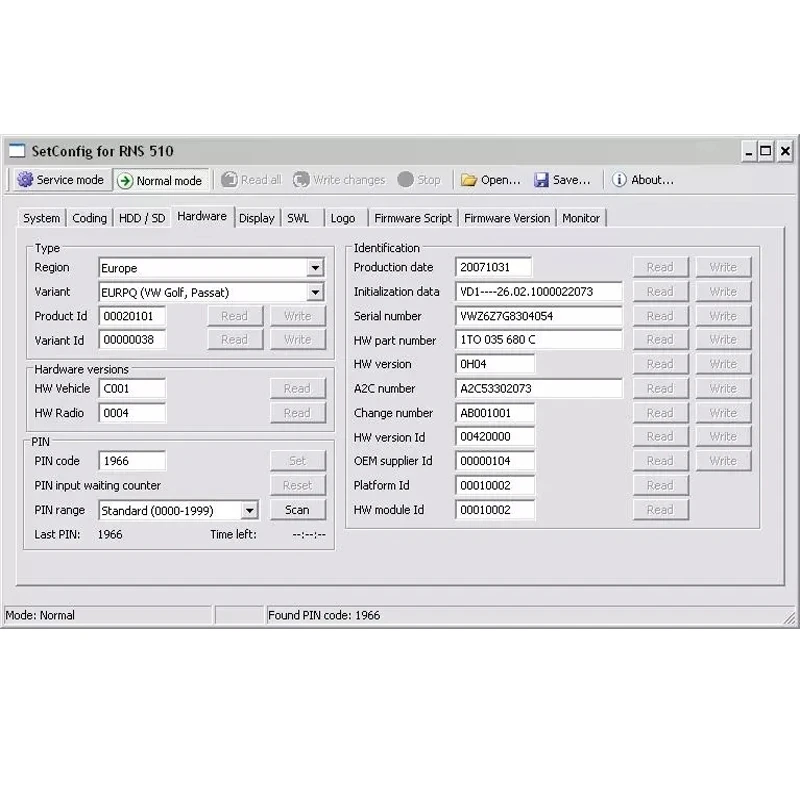The height and width of the screenshot is (800, 800).
Task: Click the HW part number field
Action: [538, 340]
